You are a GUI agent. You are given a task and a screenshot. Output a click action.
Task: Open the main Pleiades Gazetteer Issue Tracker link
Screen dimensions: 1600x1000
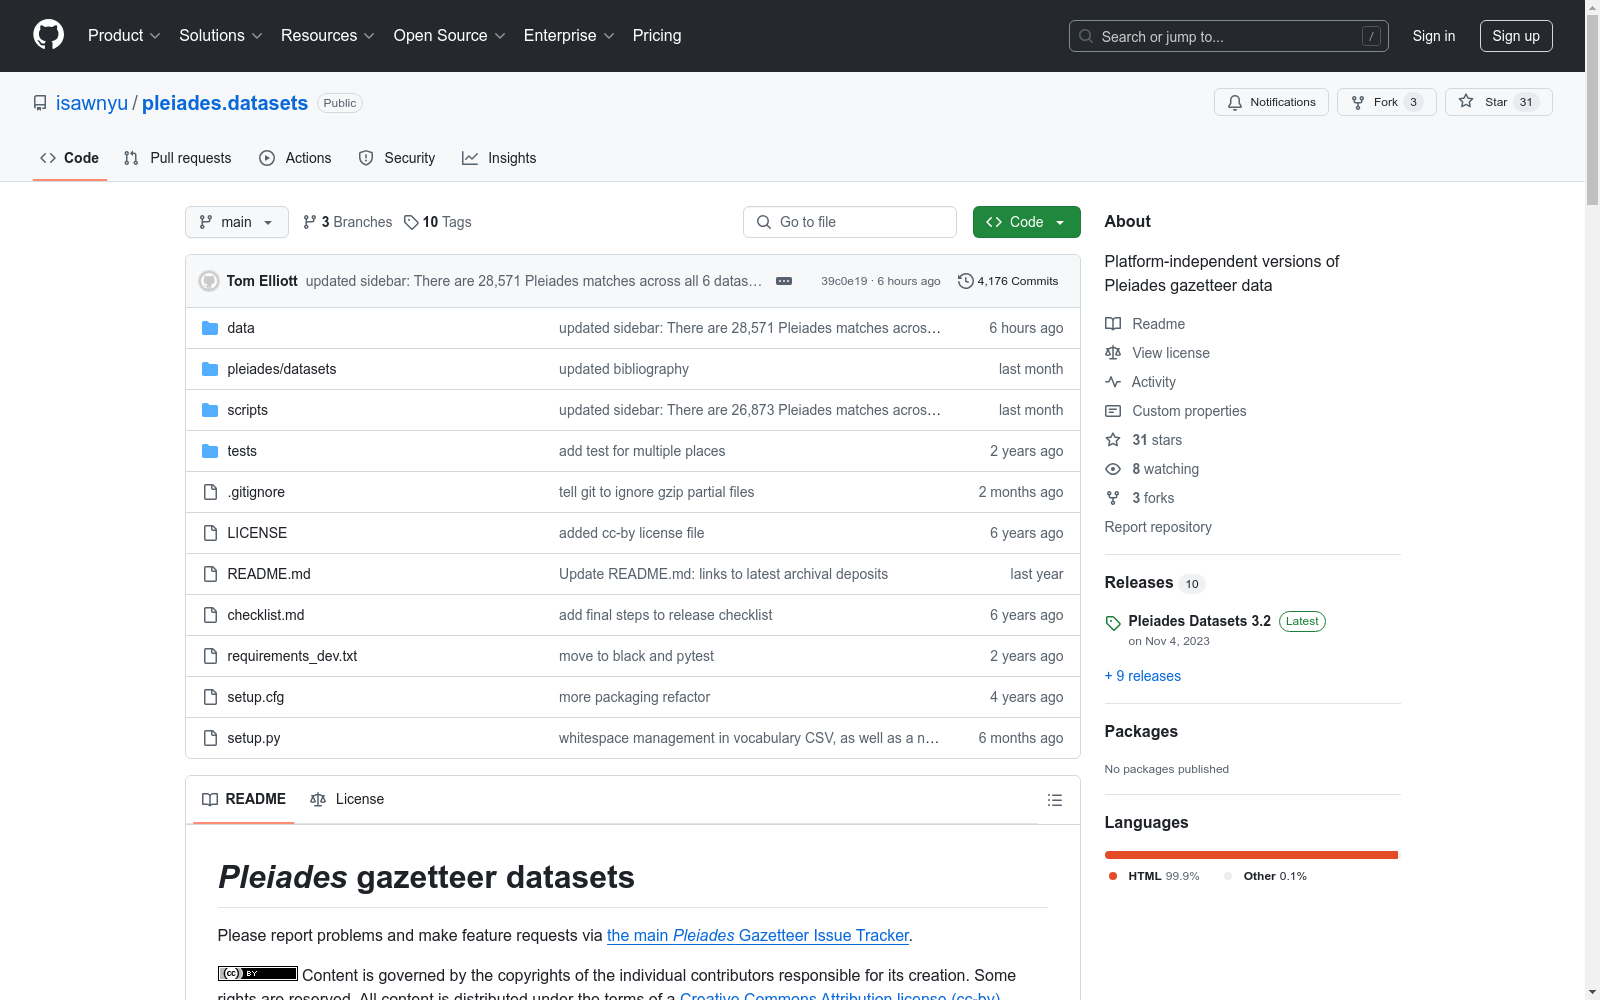(x=758, y=935)
